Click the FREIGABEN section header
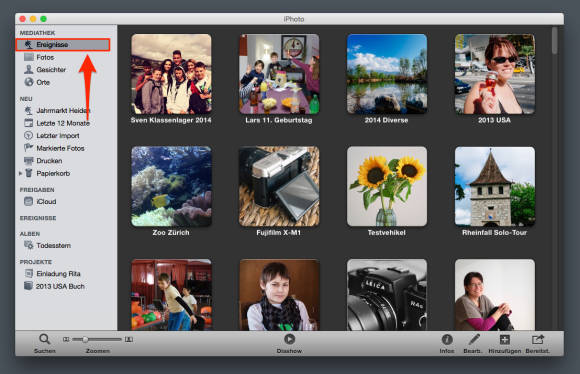The height and width of the screenshot is (374, 580). pyautogui.click(x=37, y=190)
